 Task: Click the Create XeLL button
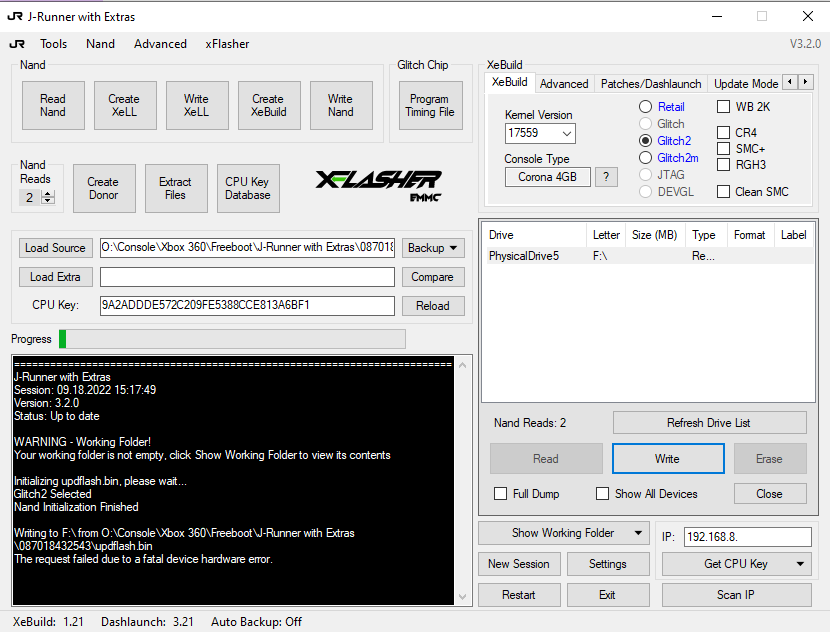coord(125,105)
